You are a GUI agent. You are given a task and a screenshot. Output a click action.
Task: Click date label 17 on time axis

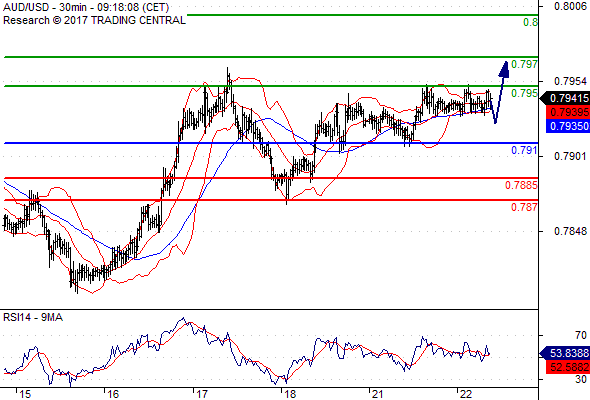[202, 394]
